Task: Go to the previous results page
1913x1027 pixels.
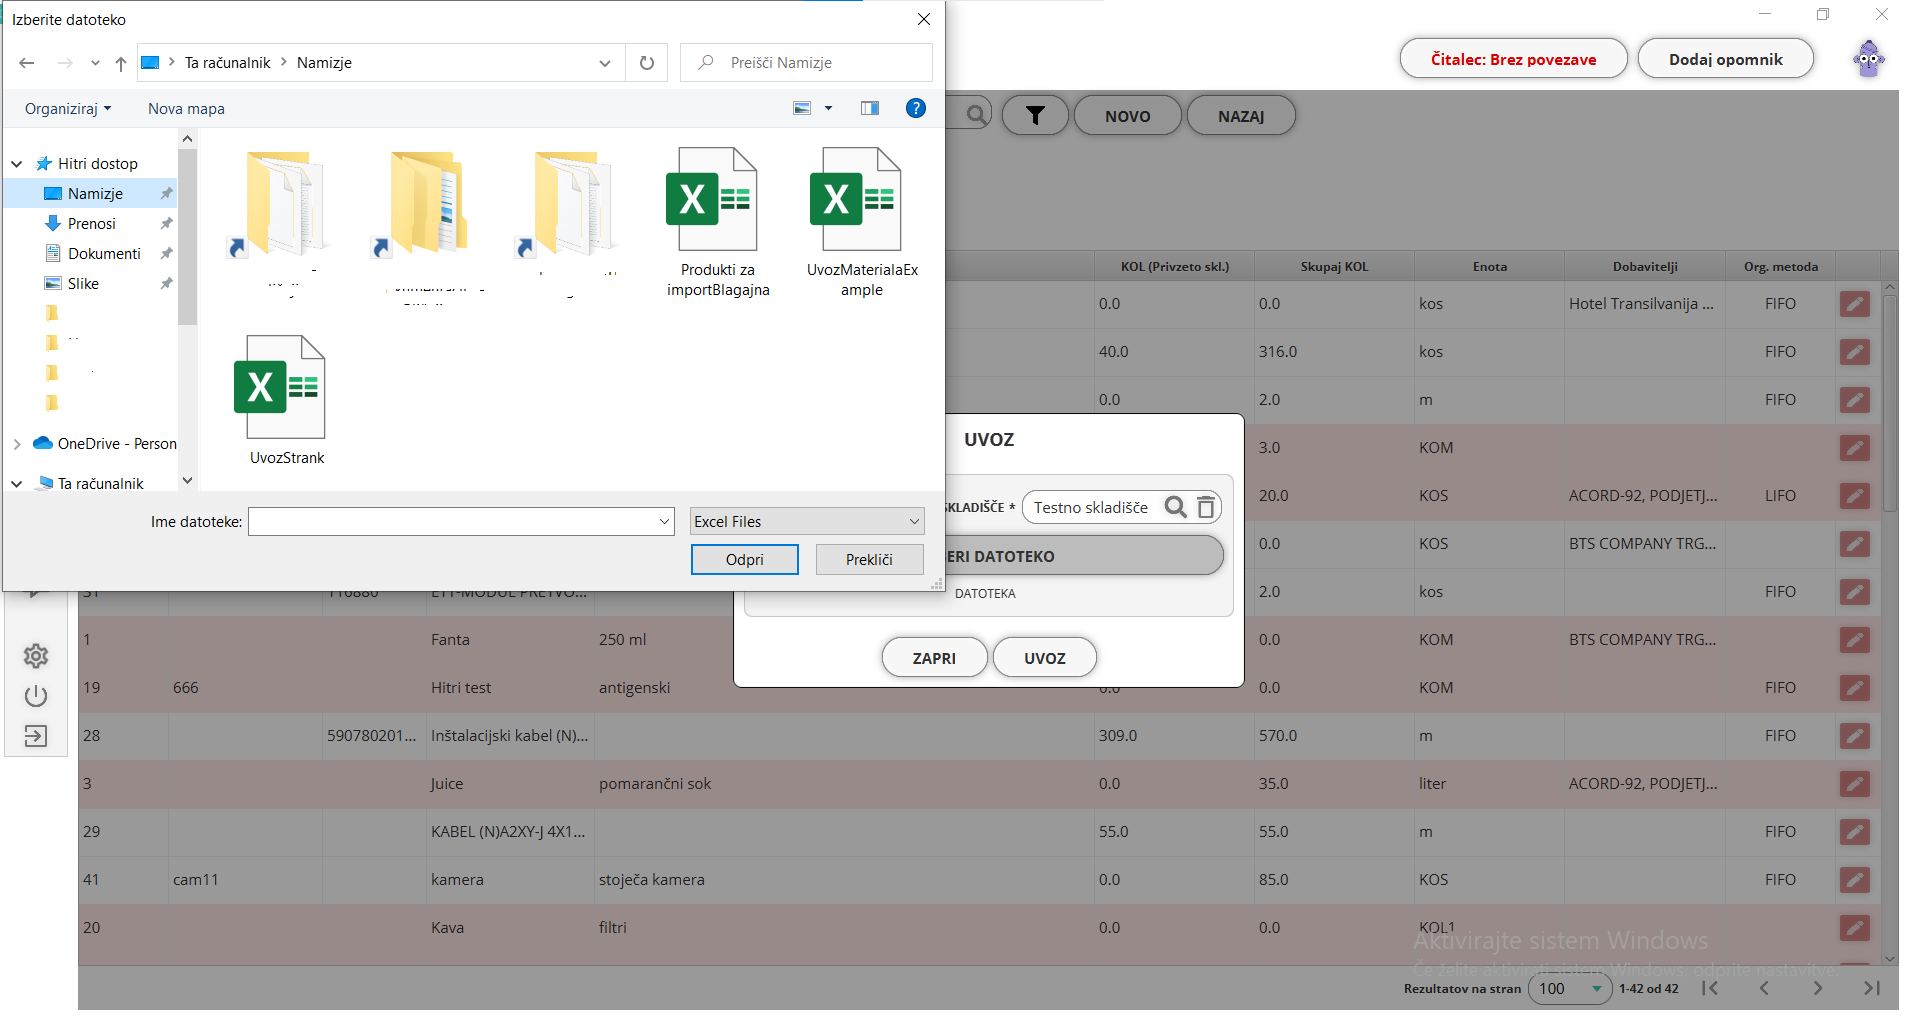Action: click(1764, 988)
